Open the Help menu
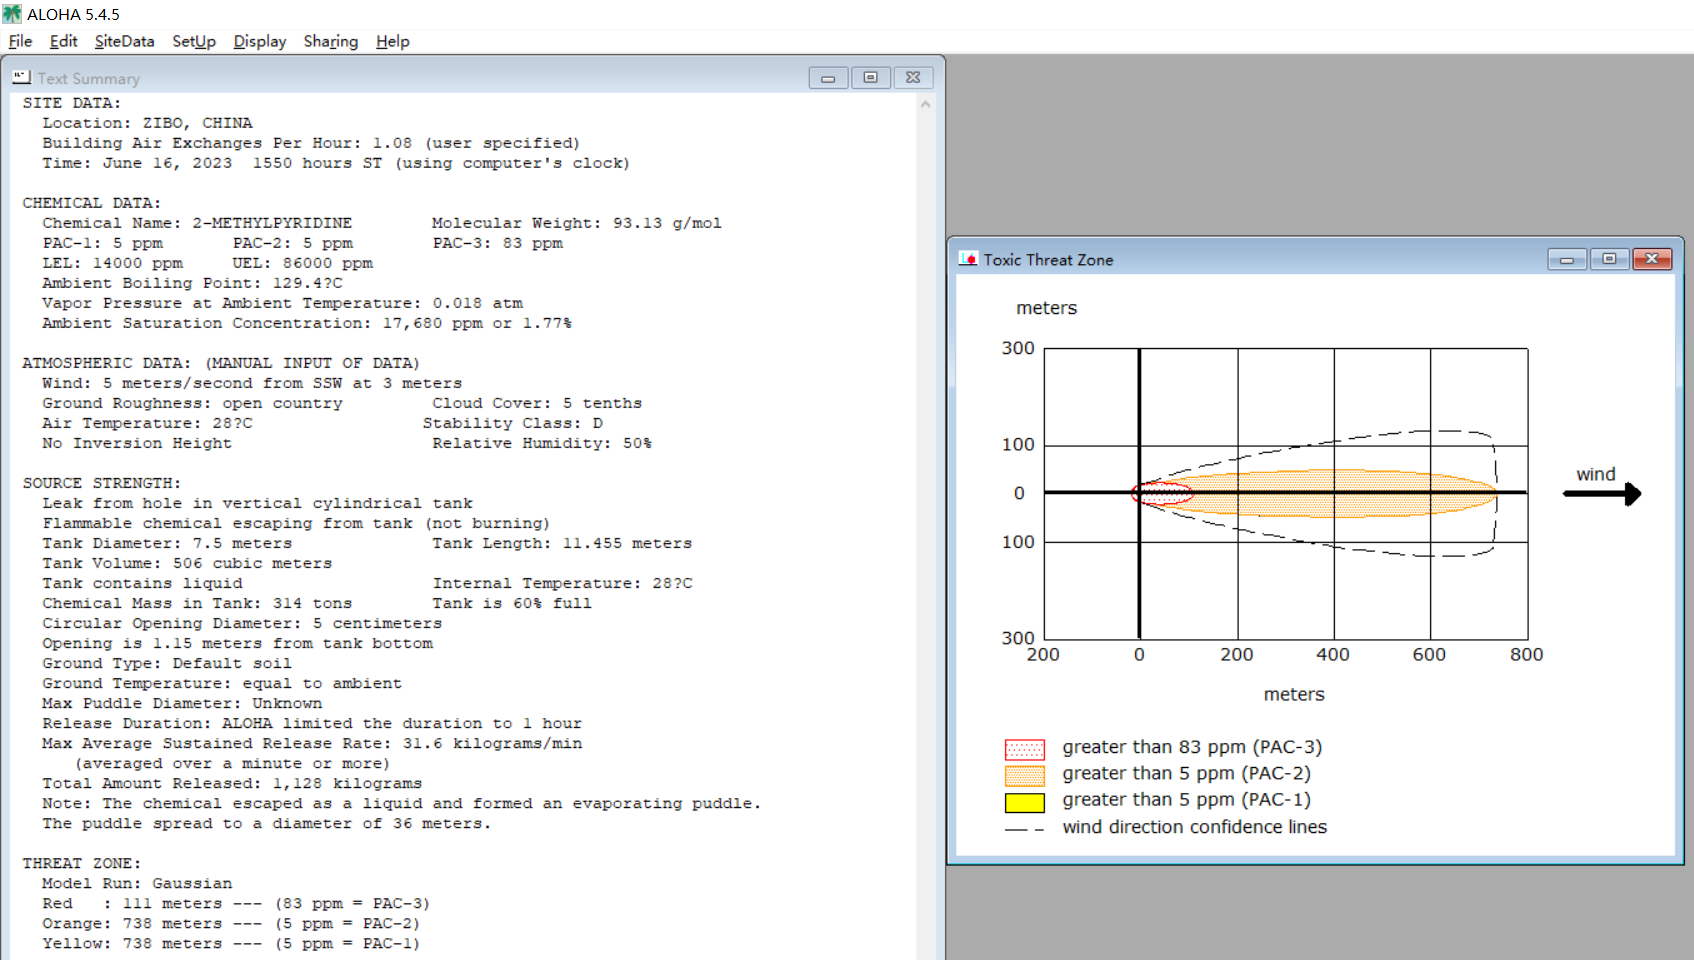The height and width of the screenshot is (960, 1694). [393, 41]
